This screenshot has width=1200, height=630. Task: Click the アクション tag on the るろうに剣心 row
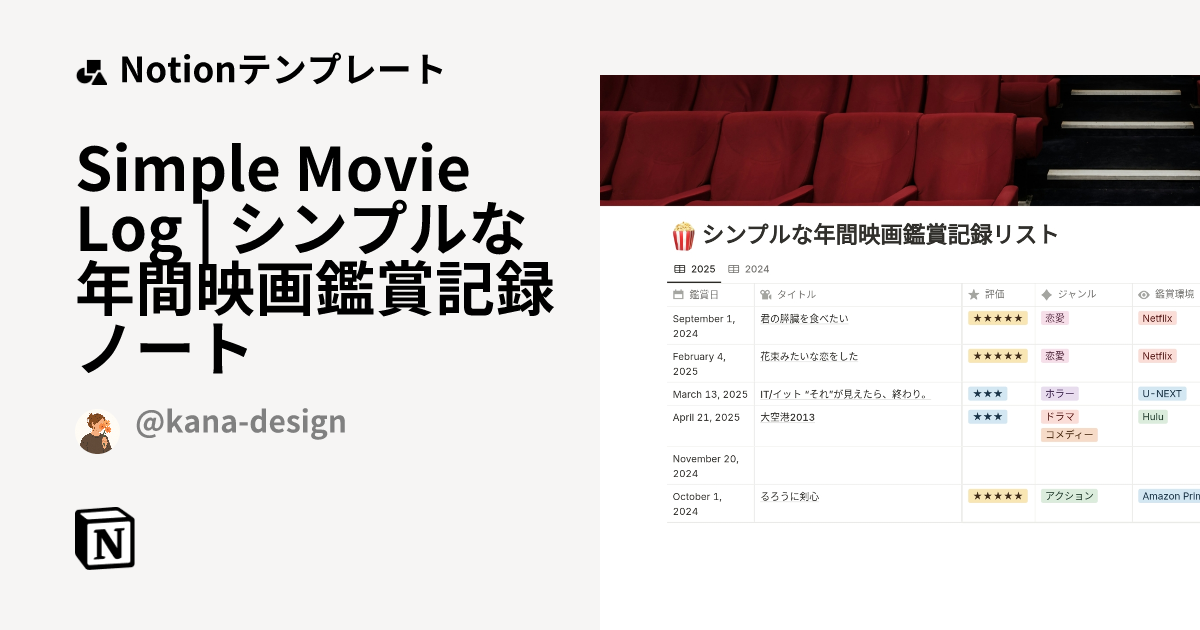click(x=1068, y=495)
